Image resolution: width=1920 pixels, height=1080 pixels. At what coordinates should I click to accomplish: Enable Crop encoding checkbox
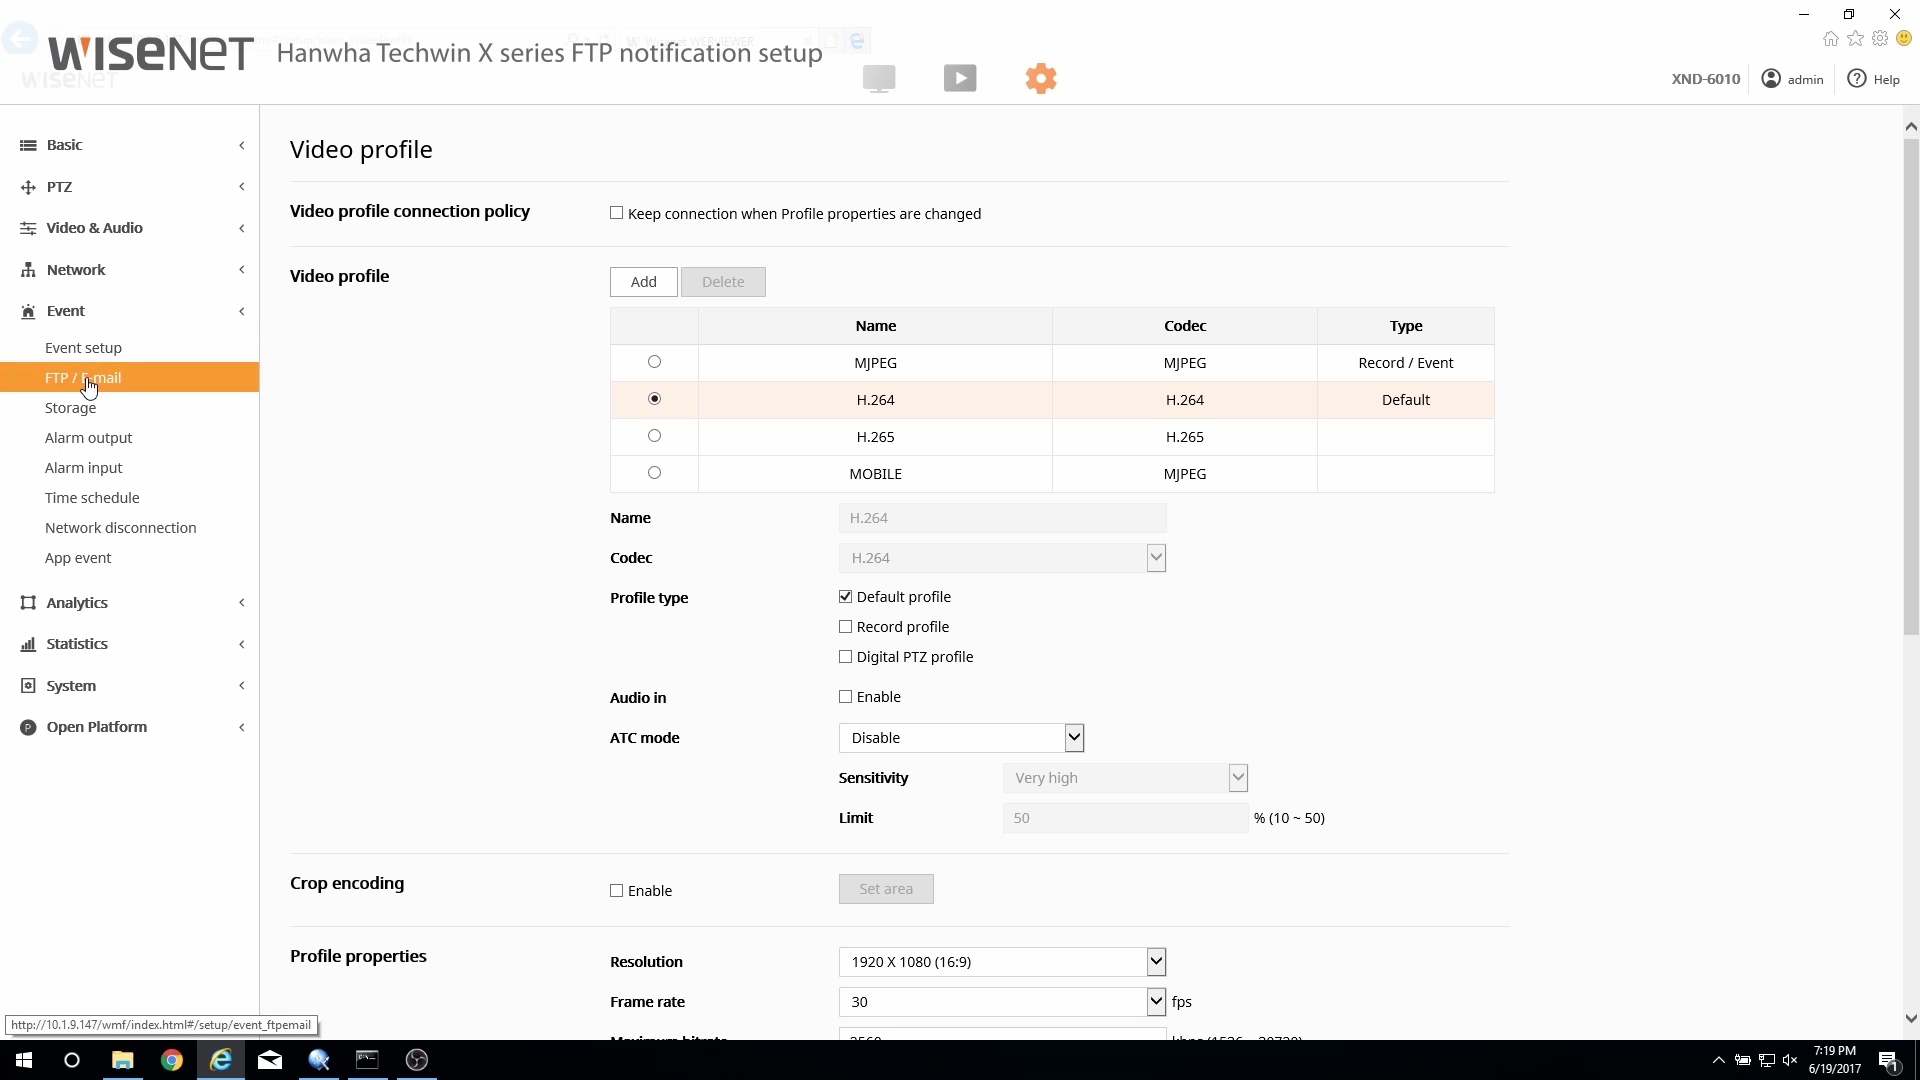pos(617,891)
